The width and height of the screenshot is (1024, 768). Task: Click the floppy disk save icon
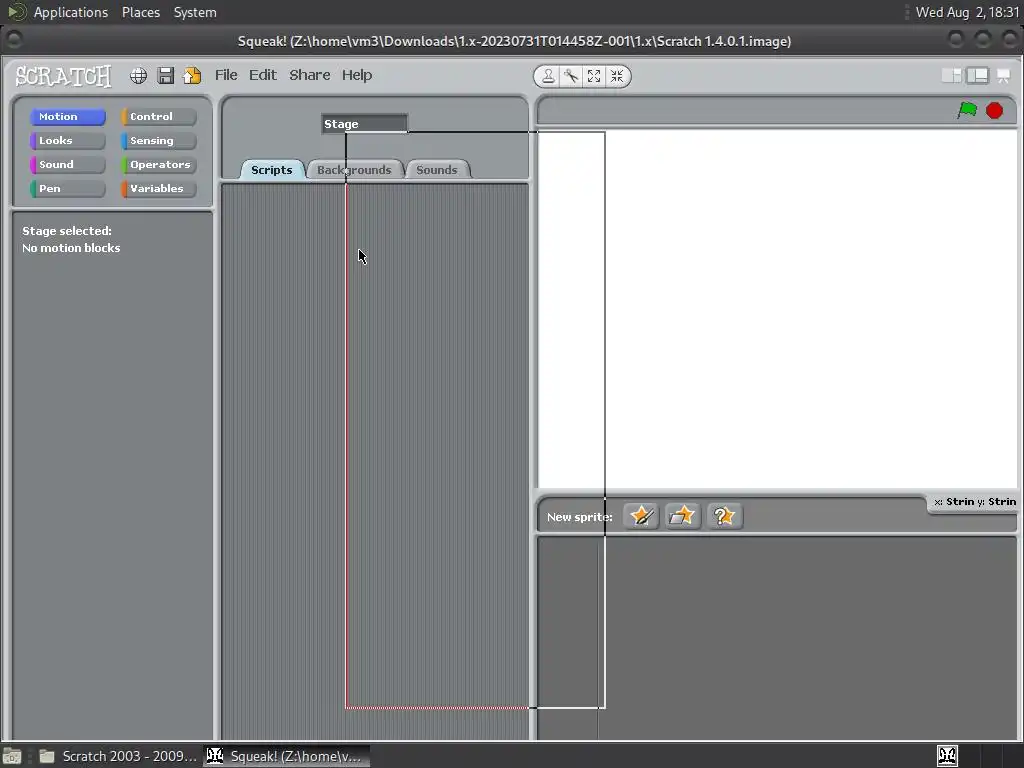pos(165,76)
